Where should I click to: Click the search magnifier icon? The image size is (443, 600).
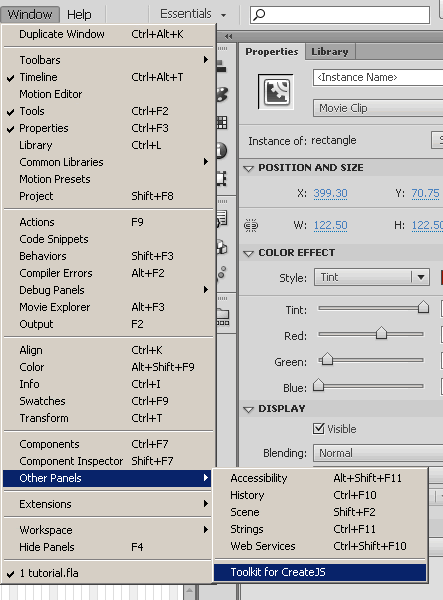[x=259, y=15]
